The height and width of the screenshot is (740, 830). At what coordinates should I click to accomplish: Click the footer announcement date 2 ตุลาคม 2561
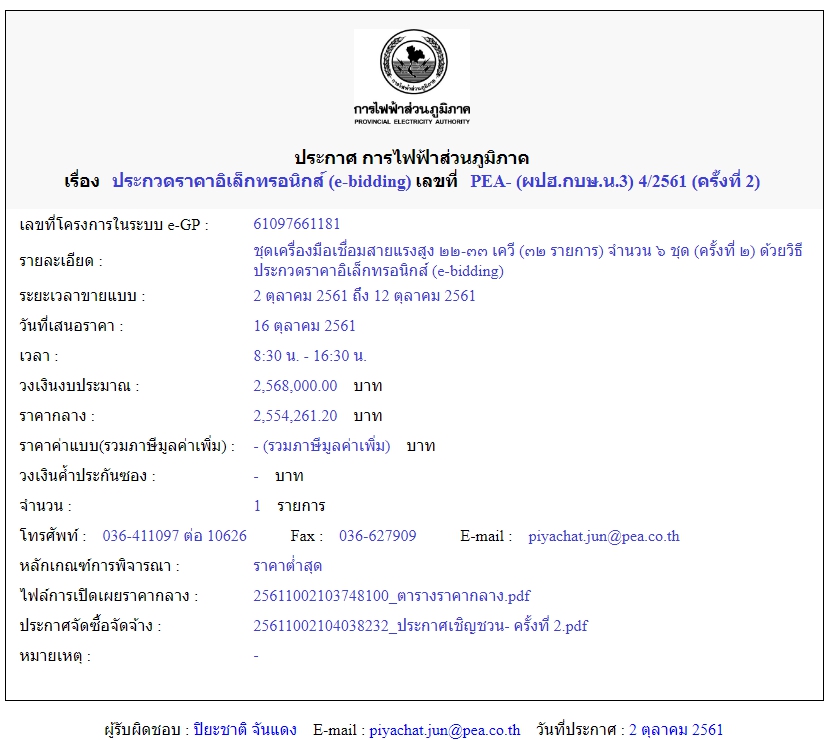point(676,729)
